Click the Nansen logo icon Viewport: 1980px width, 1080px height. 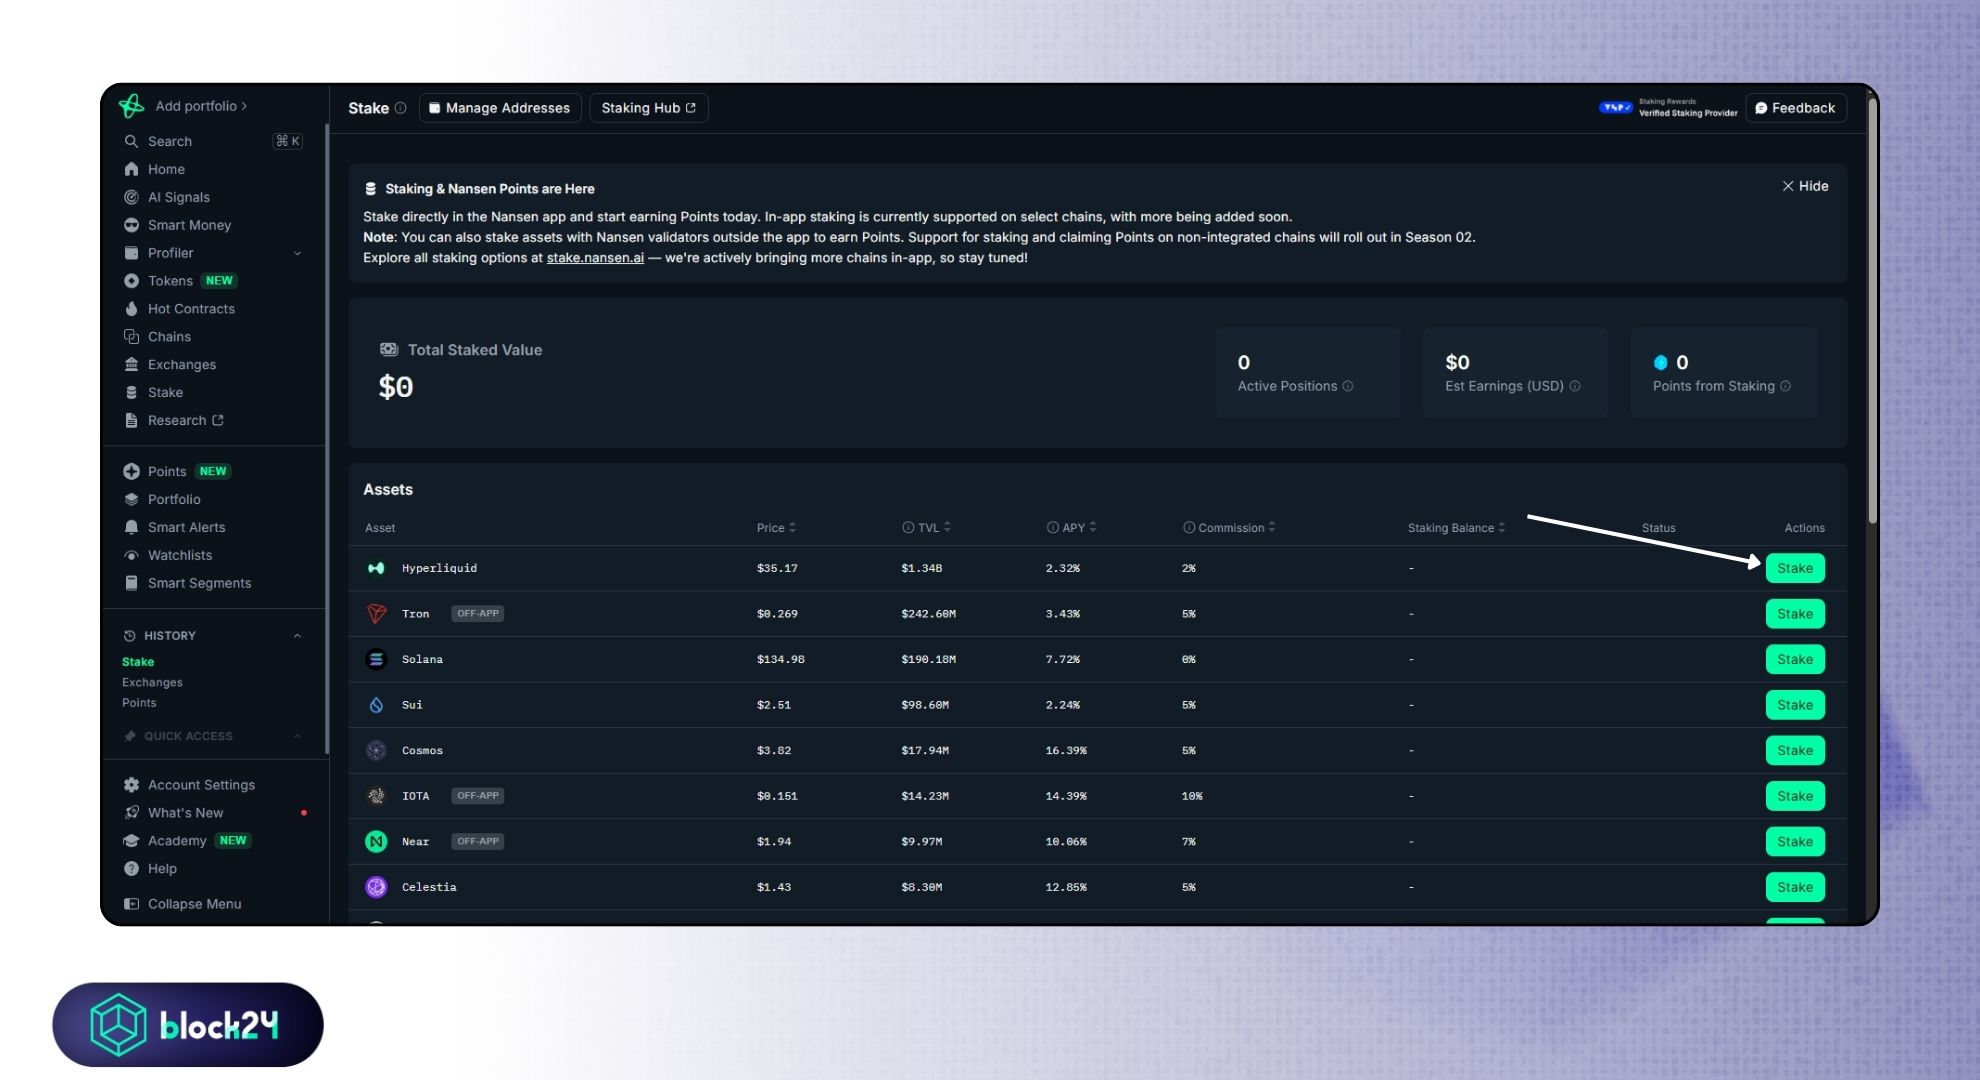point(131,106)
